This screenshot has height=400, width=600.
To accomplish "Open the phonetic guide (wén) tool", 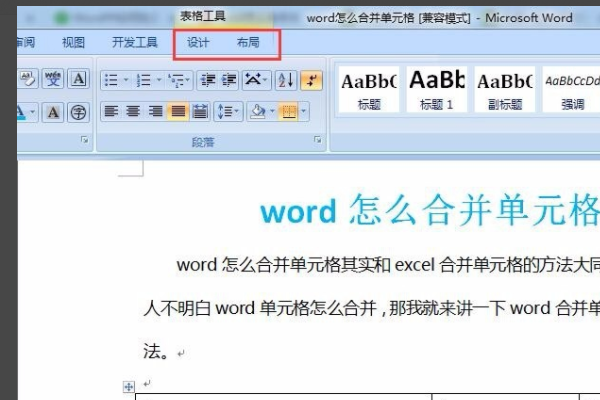I will (x=53, y=79).
